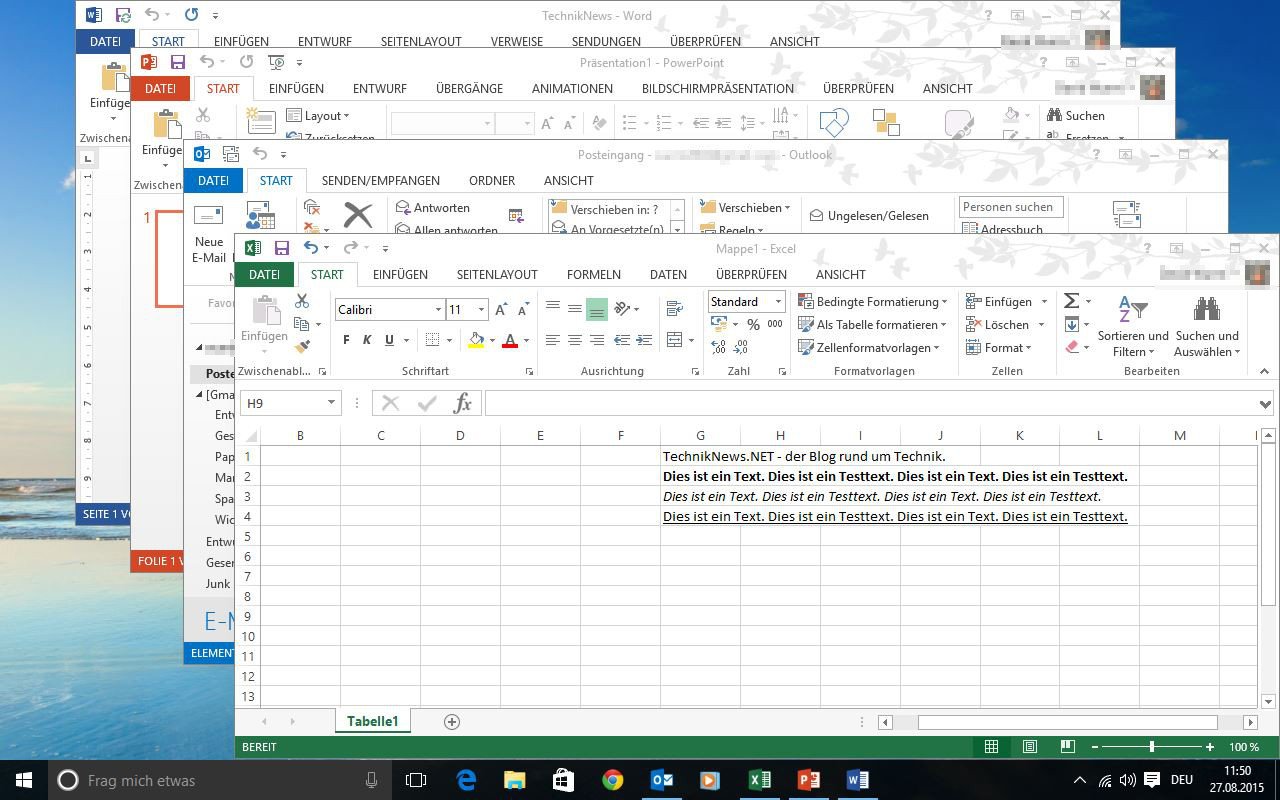Merge and center cells icon

pyautogui.click(x=674, y=340)
